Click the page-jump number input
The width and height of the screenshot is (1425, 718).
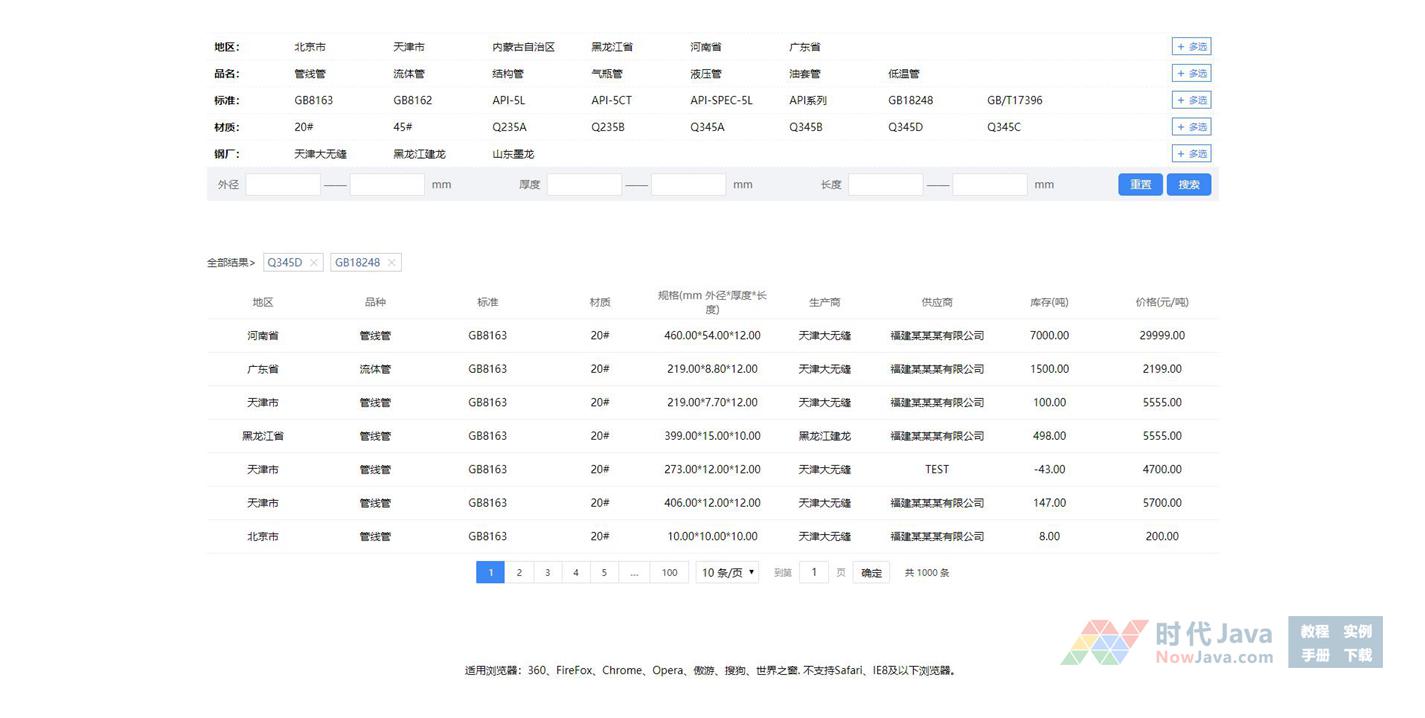click(x=814, y=573)
